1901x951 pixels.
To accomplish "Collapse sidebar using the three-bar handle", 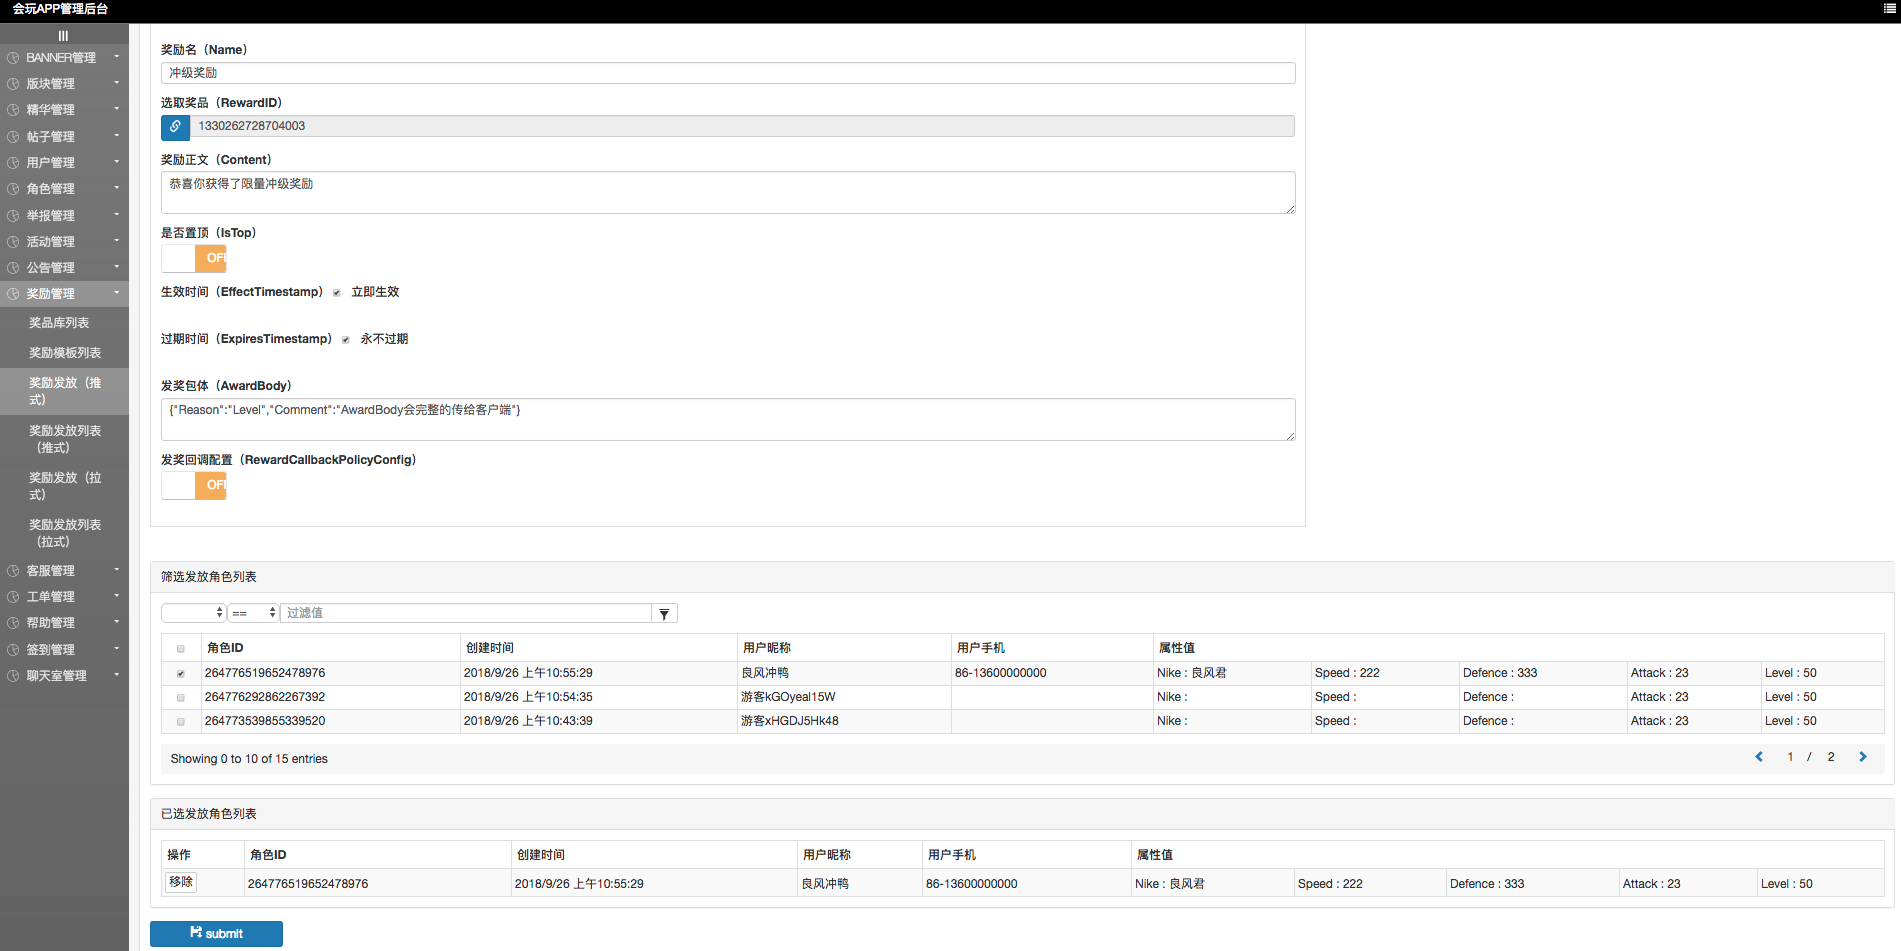I will (63, 36).
